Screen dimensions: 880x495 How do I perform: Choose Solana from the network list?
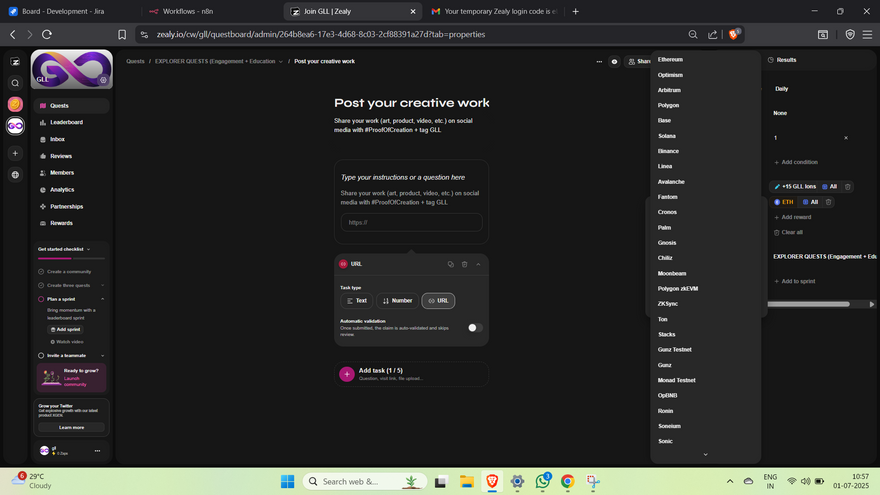click(x=667, y=136)
